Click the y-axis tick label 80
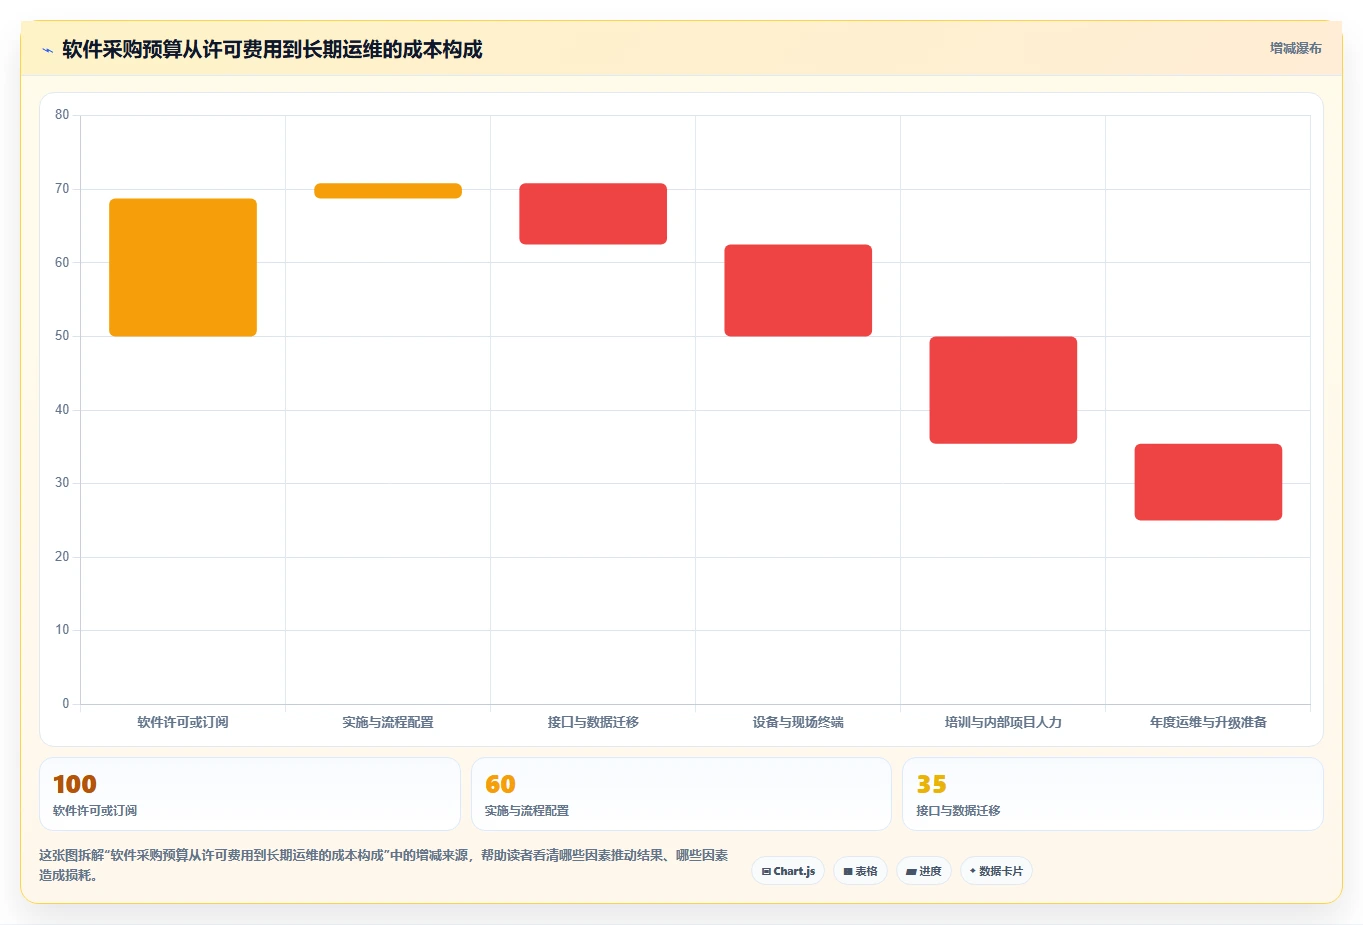Viewport: 1363px width, 925px height. coord(62,115)
